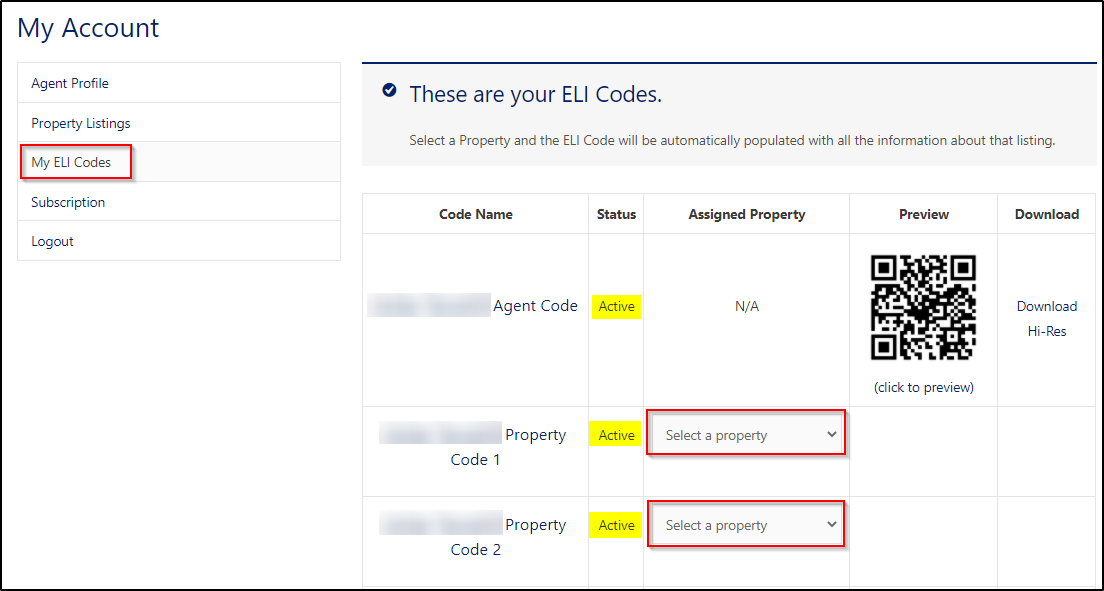Open the Subscription section

pos(68,202)
